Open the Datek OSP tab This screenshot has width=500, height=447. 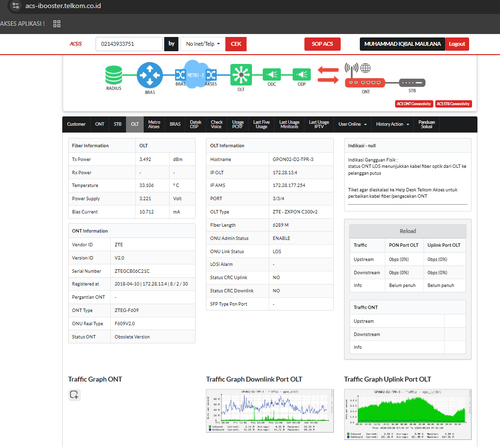click(195, 124)
